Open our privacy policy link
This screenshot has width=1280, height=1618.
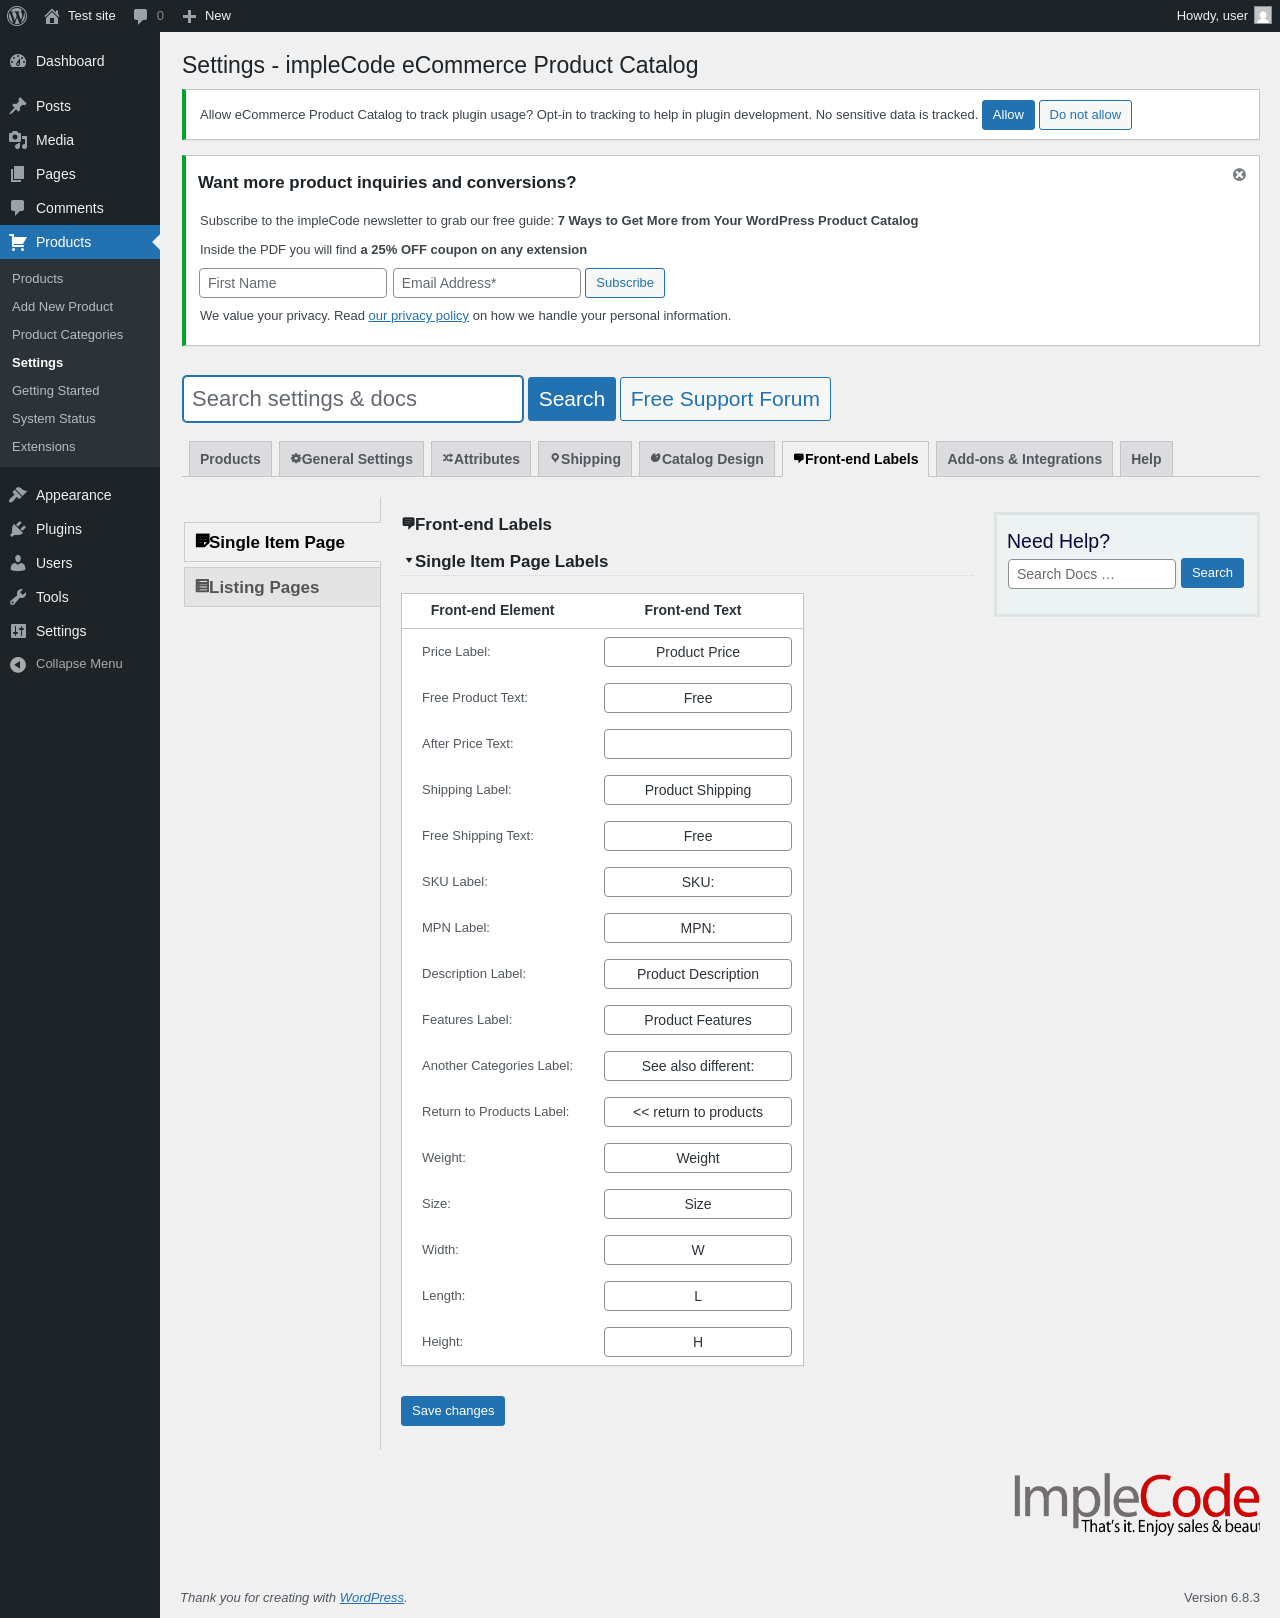tap(419, 316)
